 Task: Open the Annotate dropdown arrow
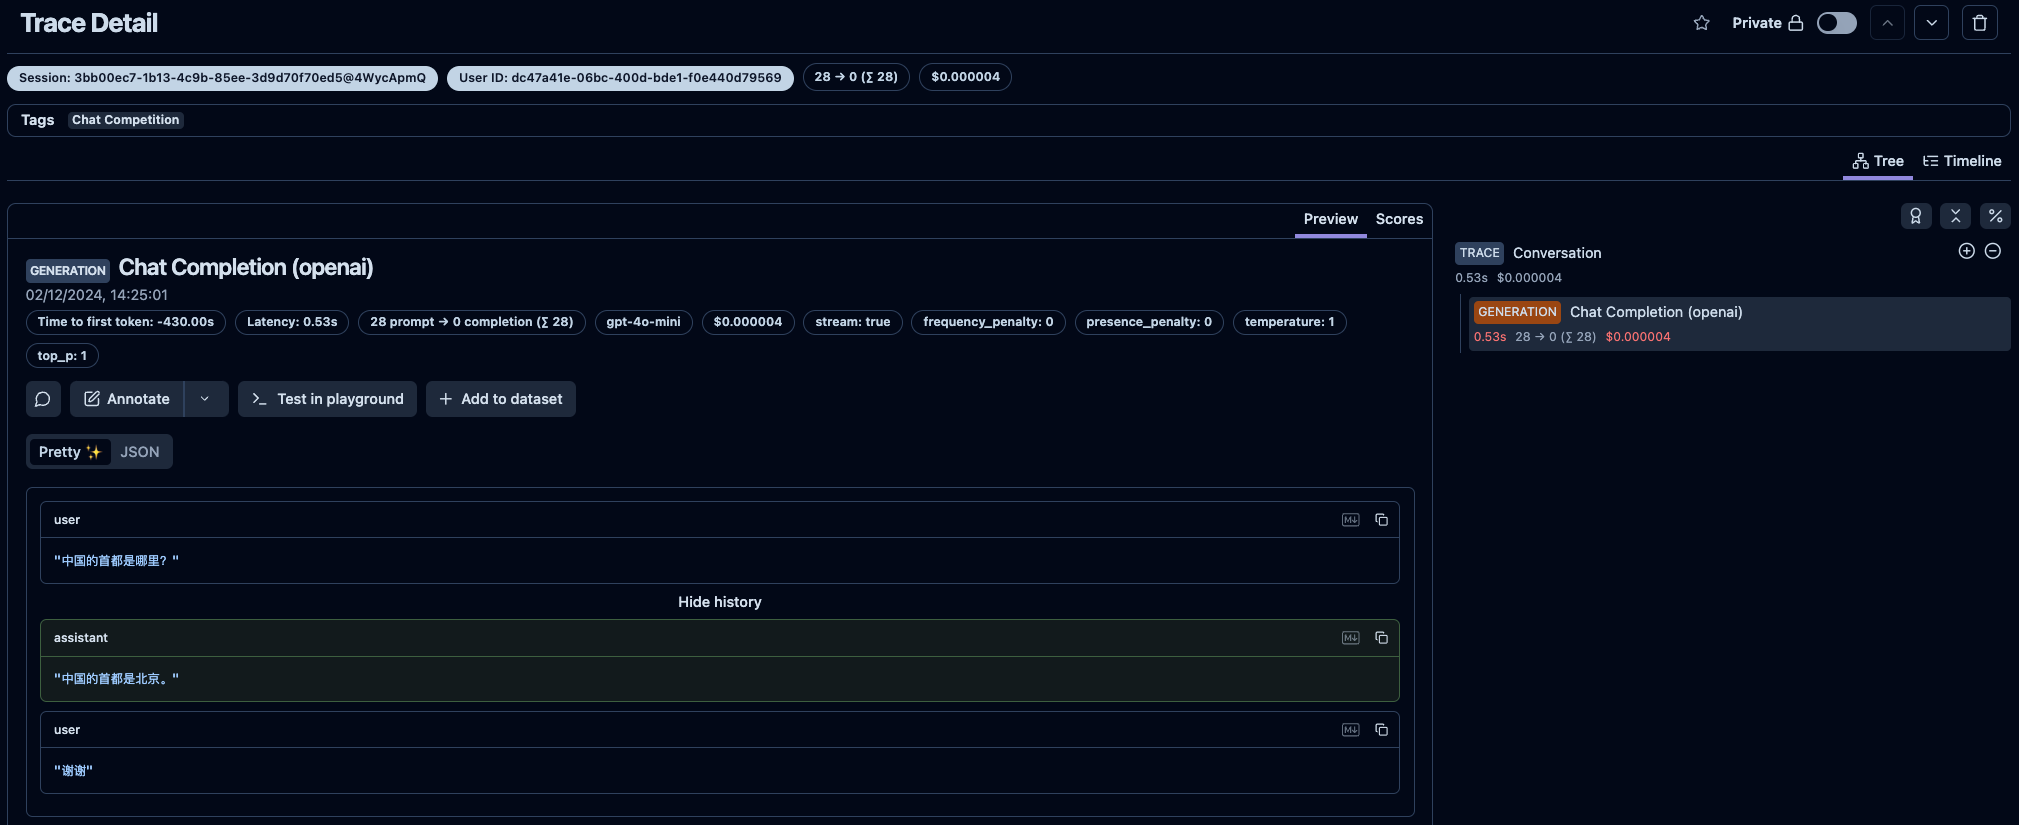(x=205, y=399)
